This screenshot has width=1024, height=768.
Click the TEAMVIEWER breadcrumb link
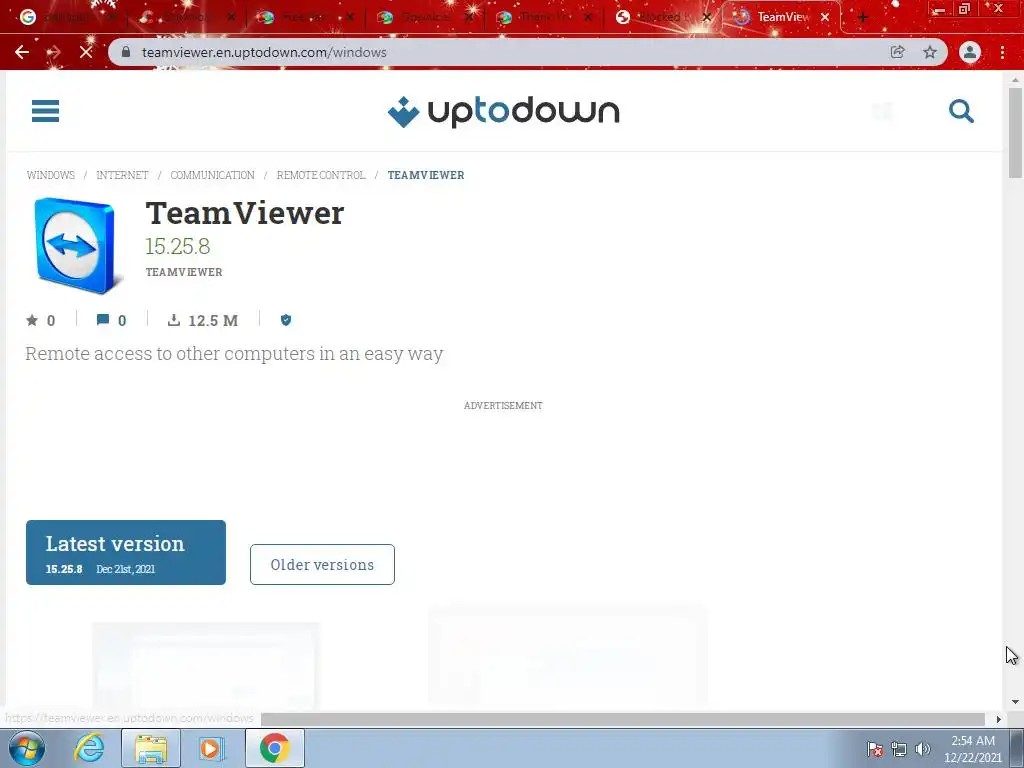tap(426, 175)
